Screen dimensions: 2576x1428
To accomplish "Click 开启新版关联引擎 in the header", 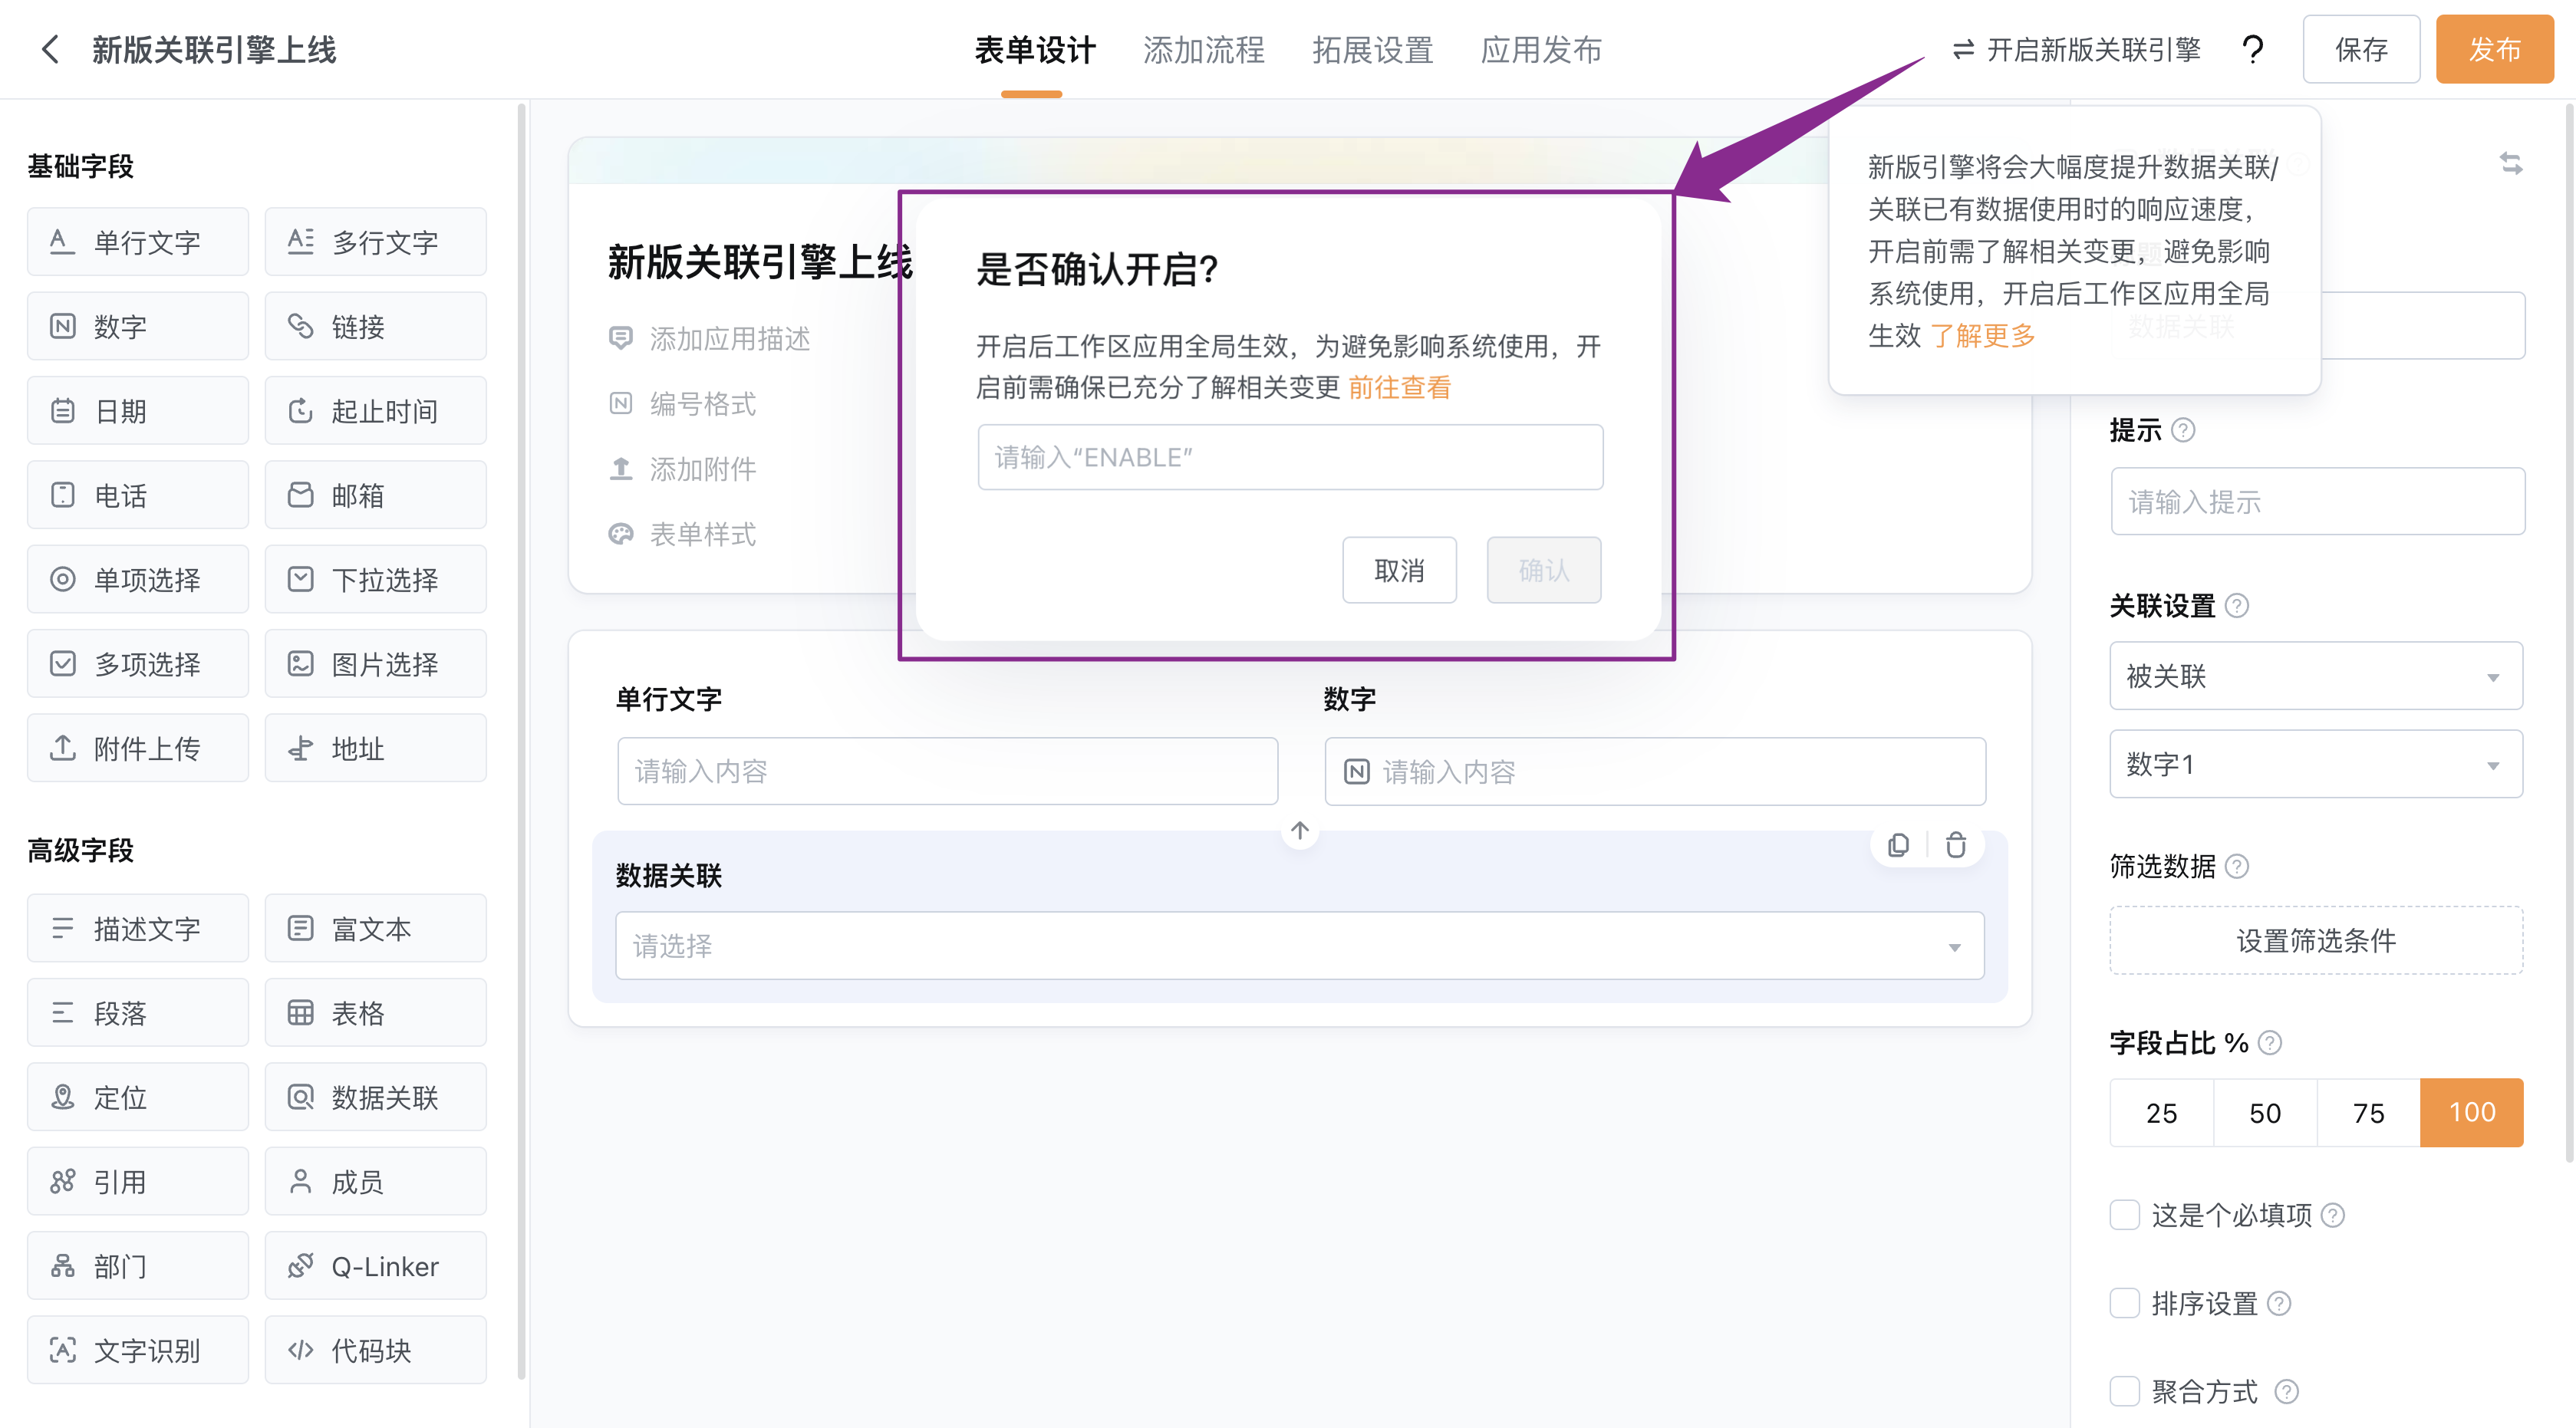I will [2076, 49].
